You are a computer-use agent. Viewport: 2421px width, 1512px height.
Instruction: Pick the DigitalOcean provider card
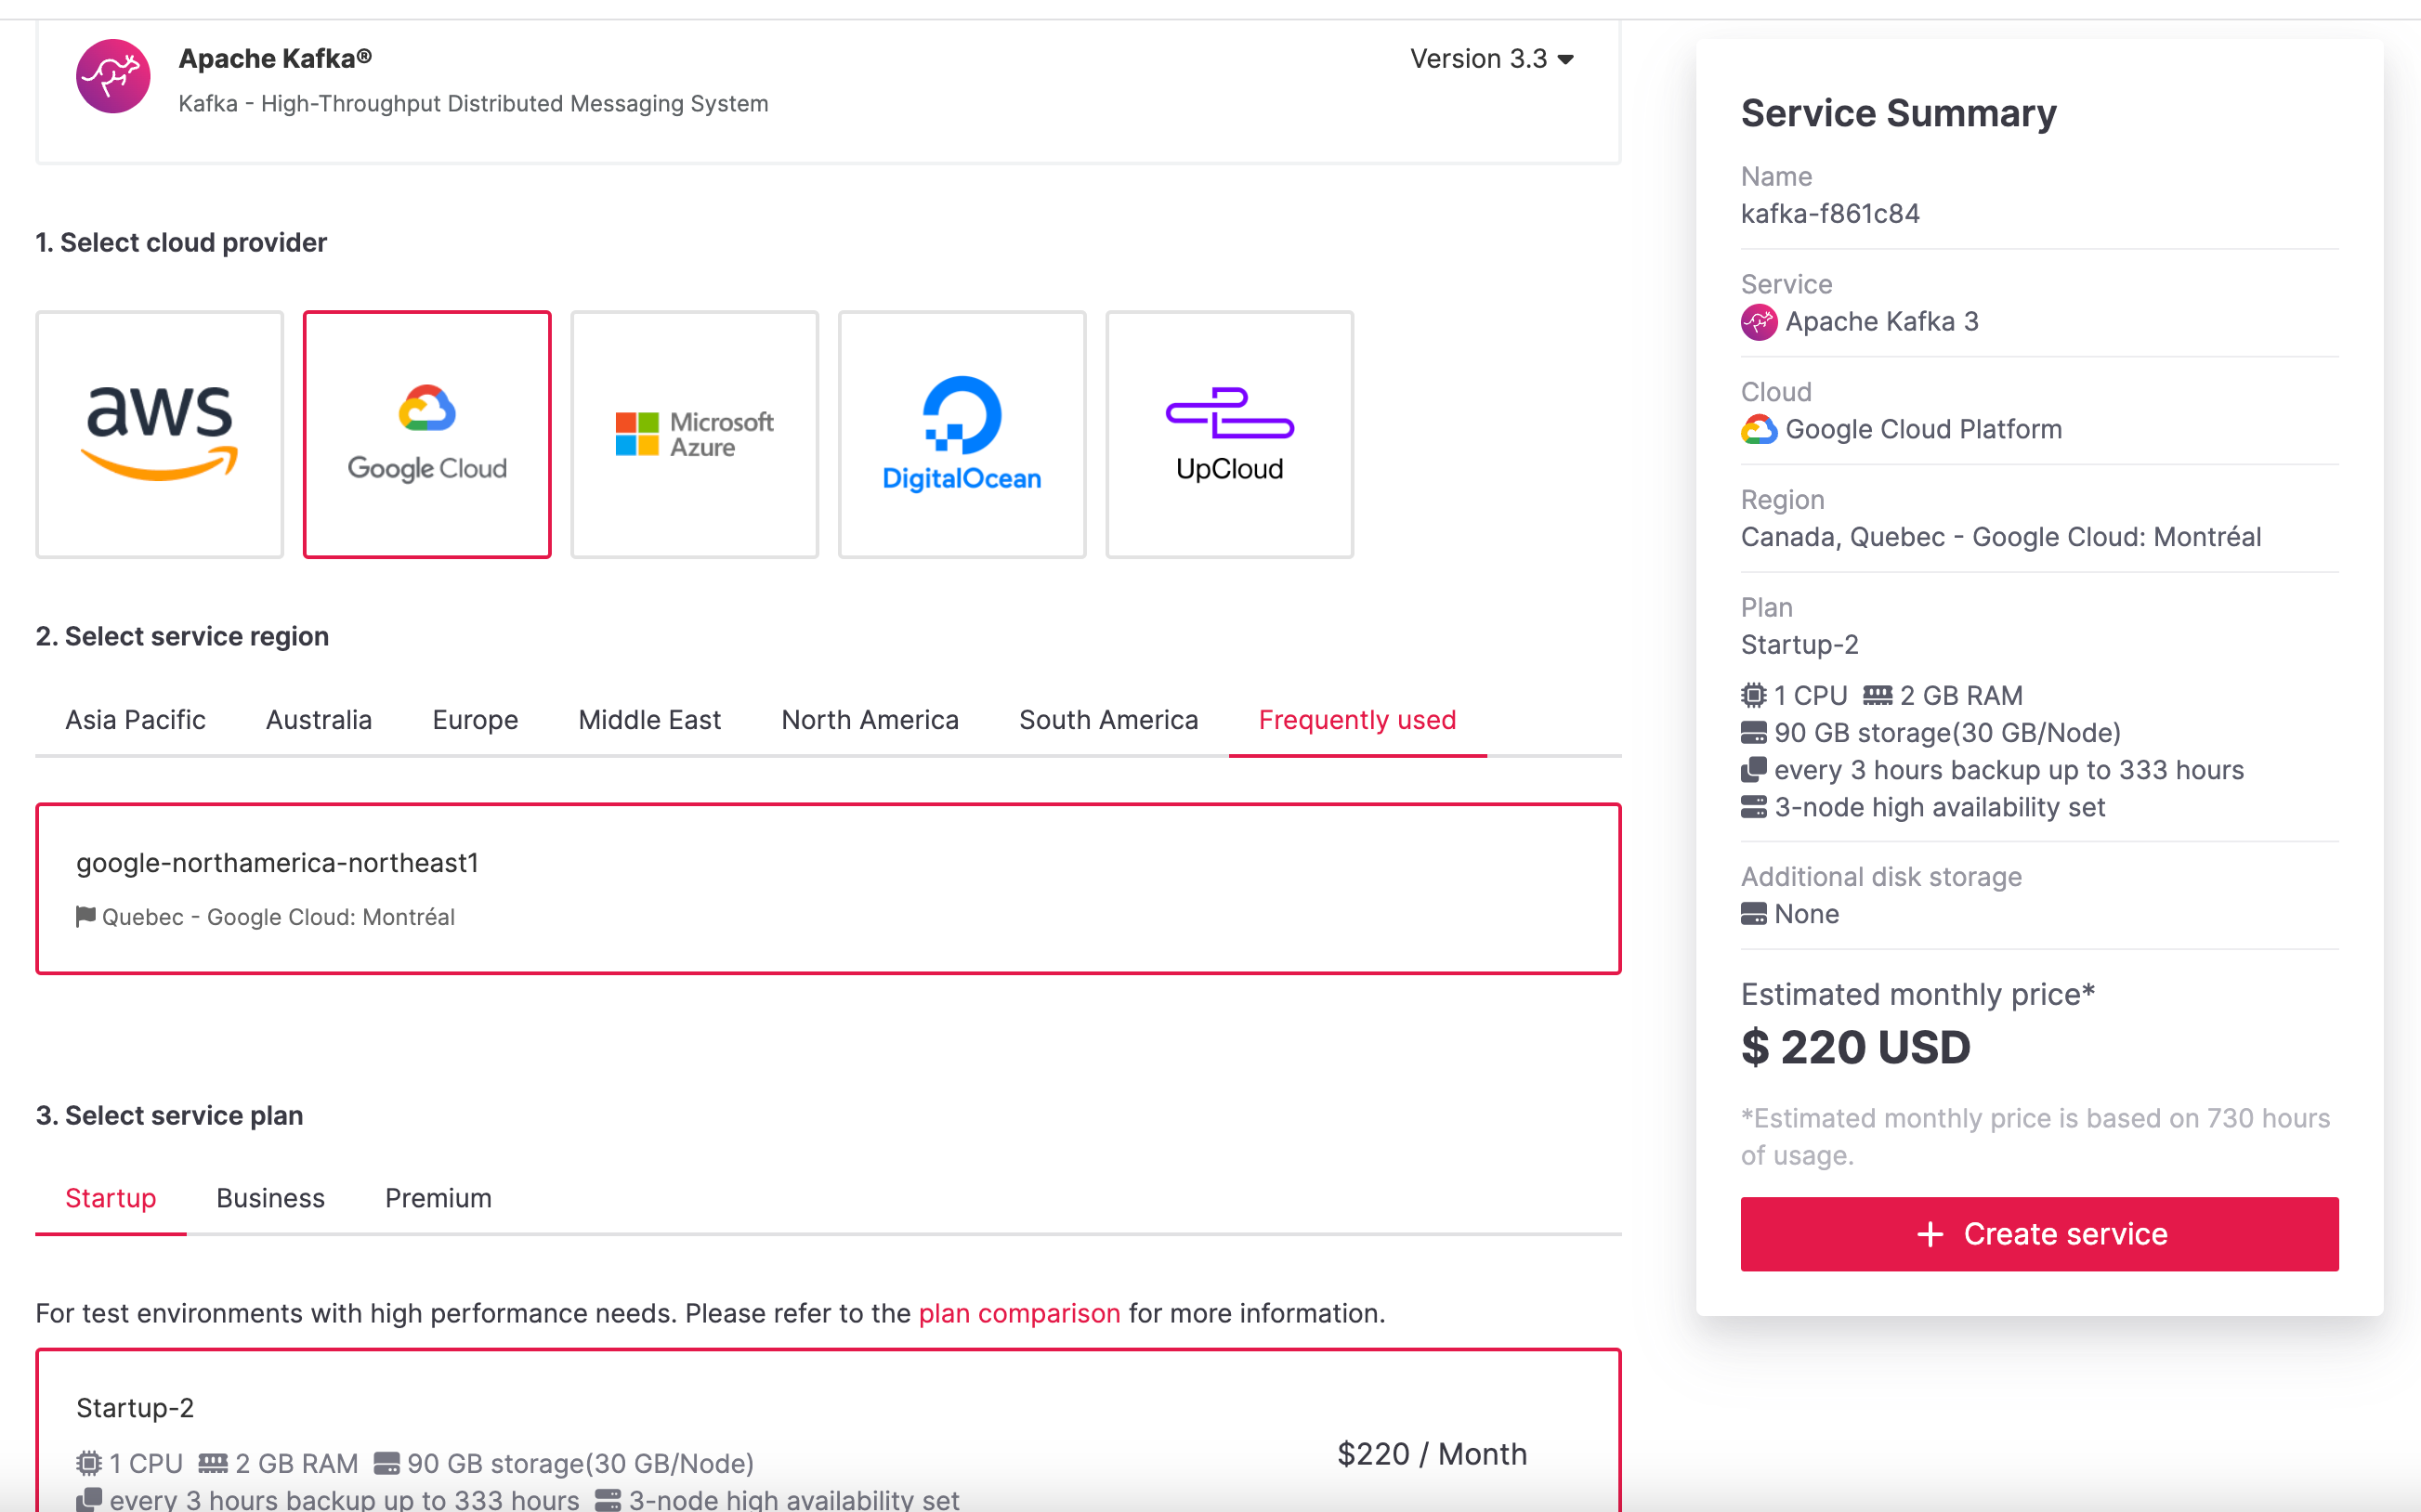click(961, 434)
